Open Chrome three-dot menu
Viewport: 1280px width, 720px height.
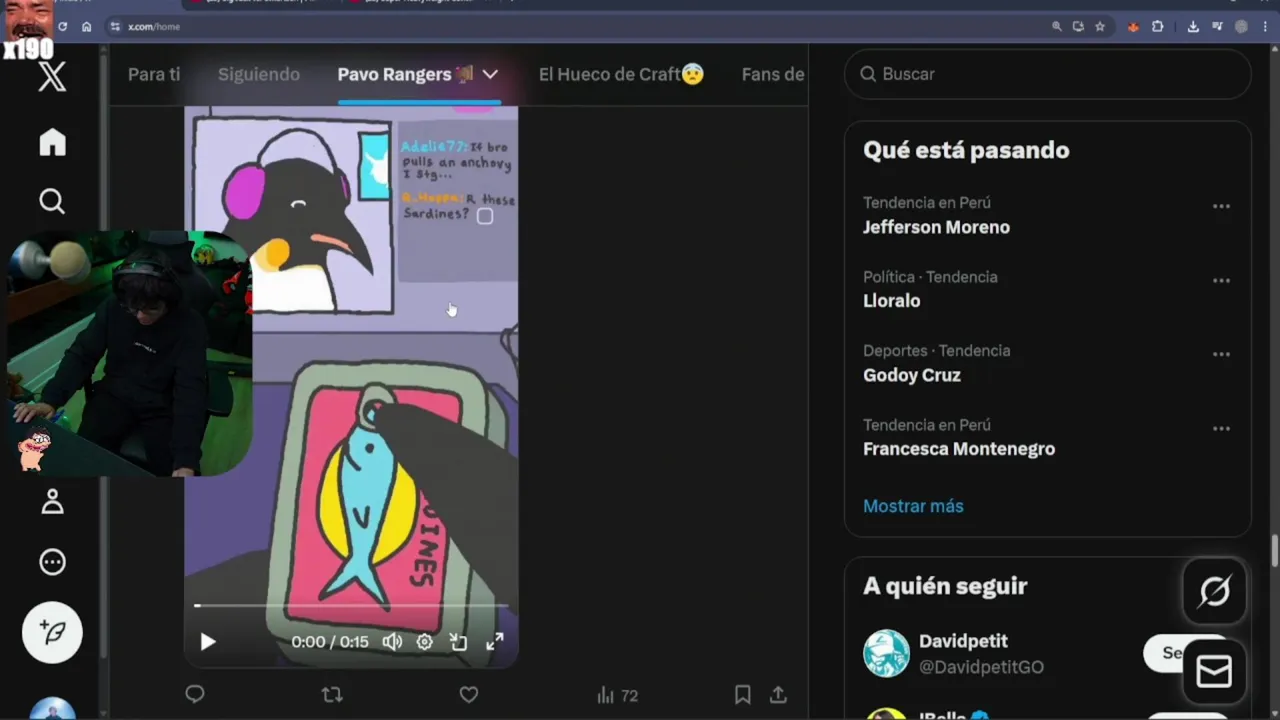pos(1266,27)
